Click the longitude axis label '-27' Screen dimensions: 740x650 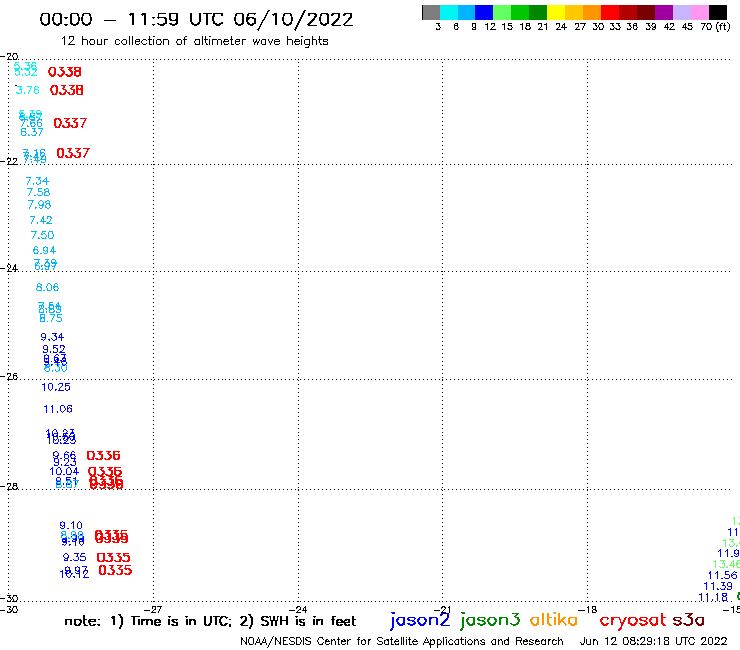pyautogui.click(x=153, y=609)
